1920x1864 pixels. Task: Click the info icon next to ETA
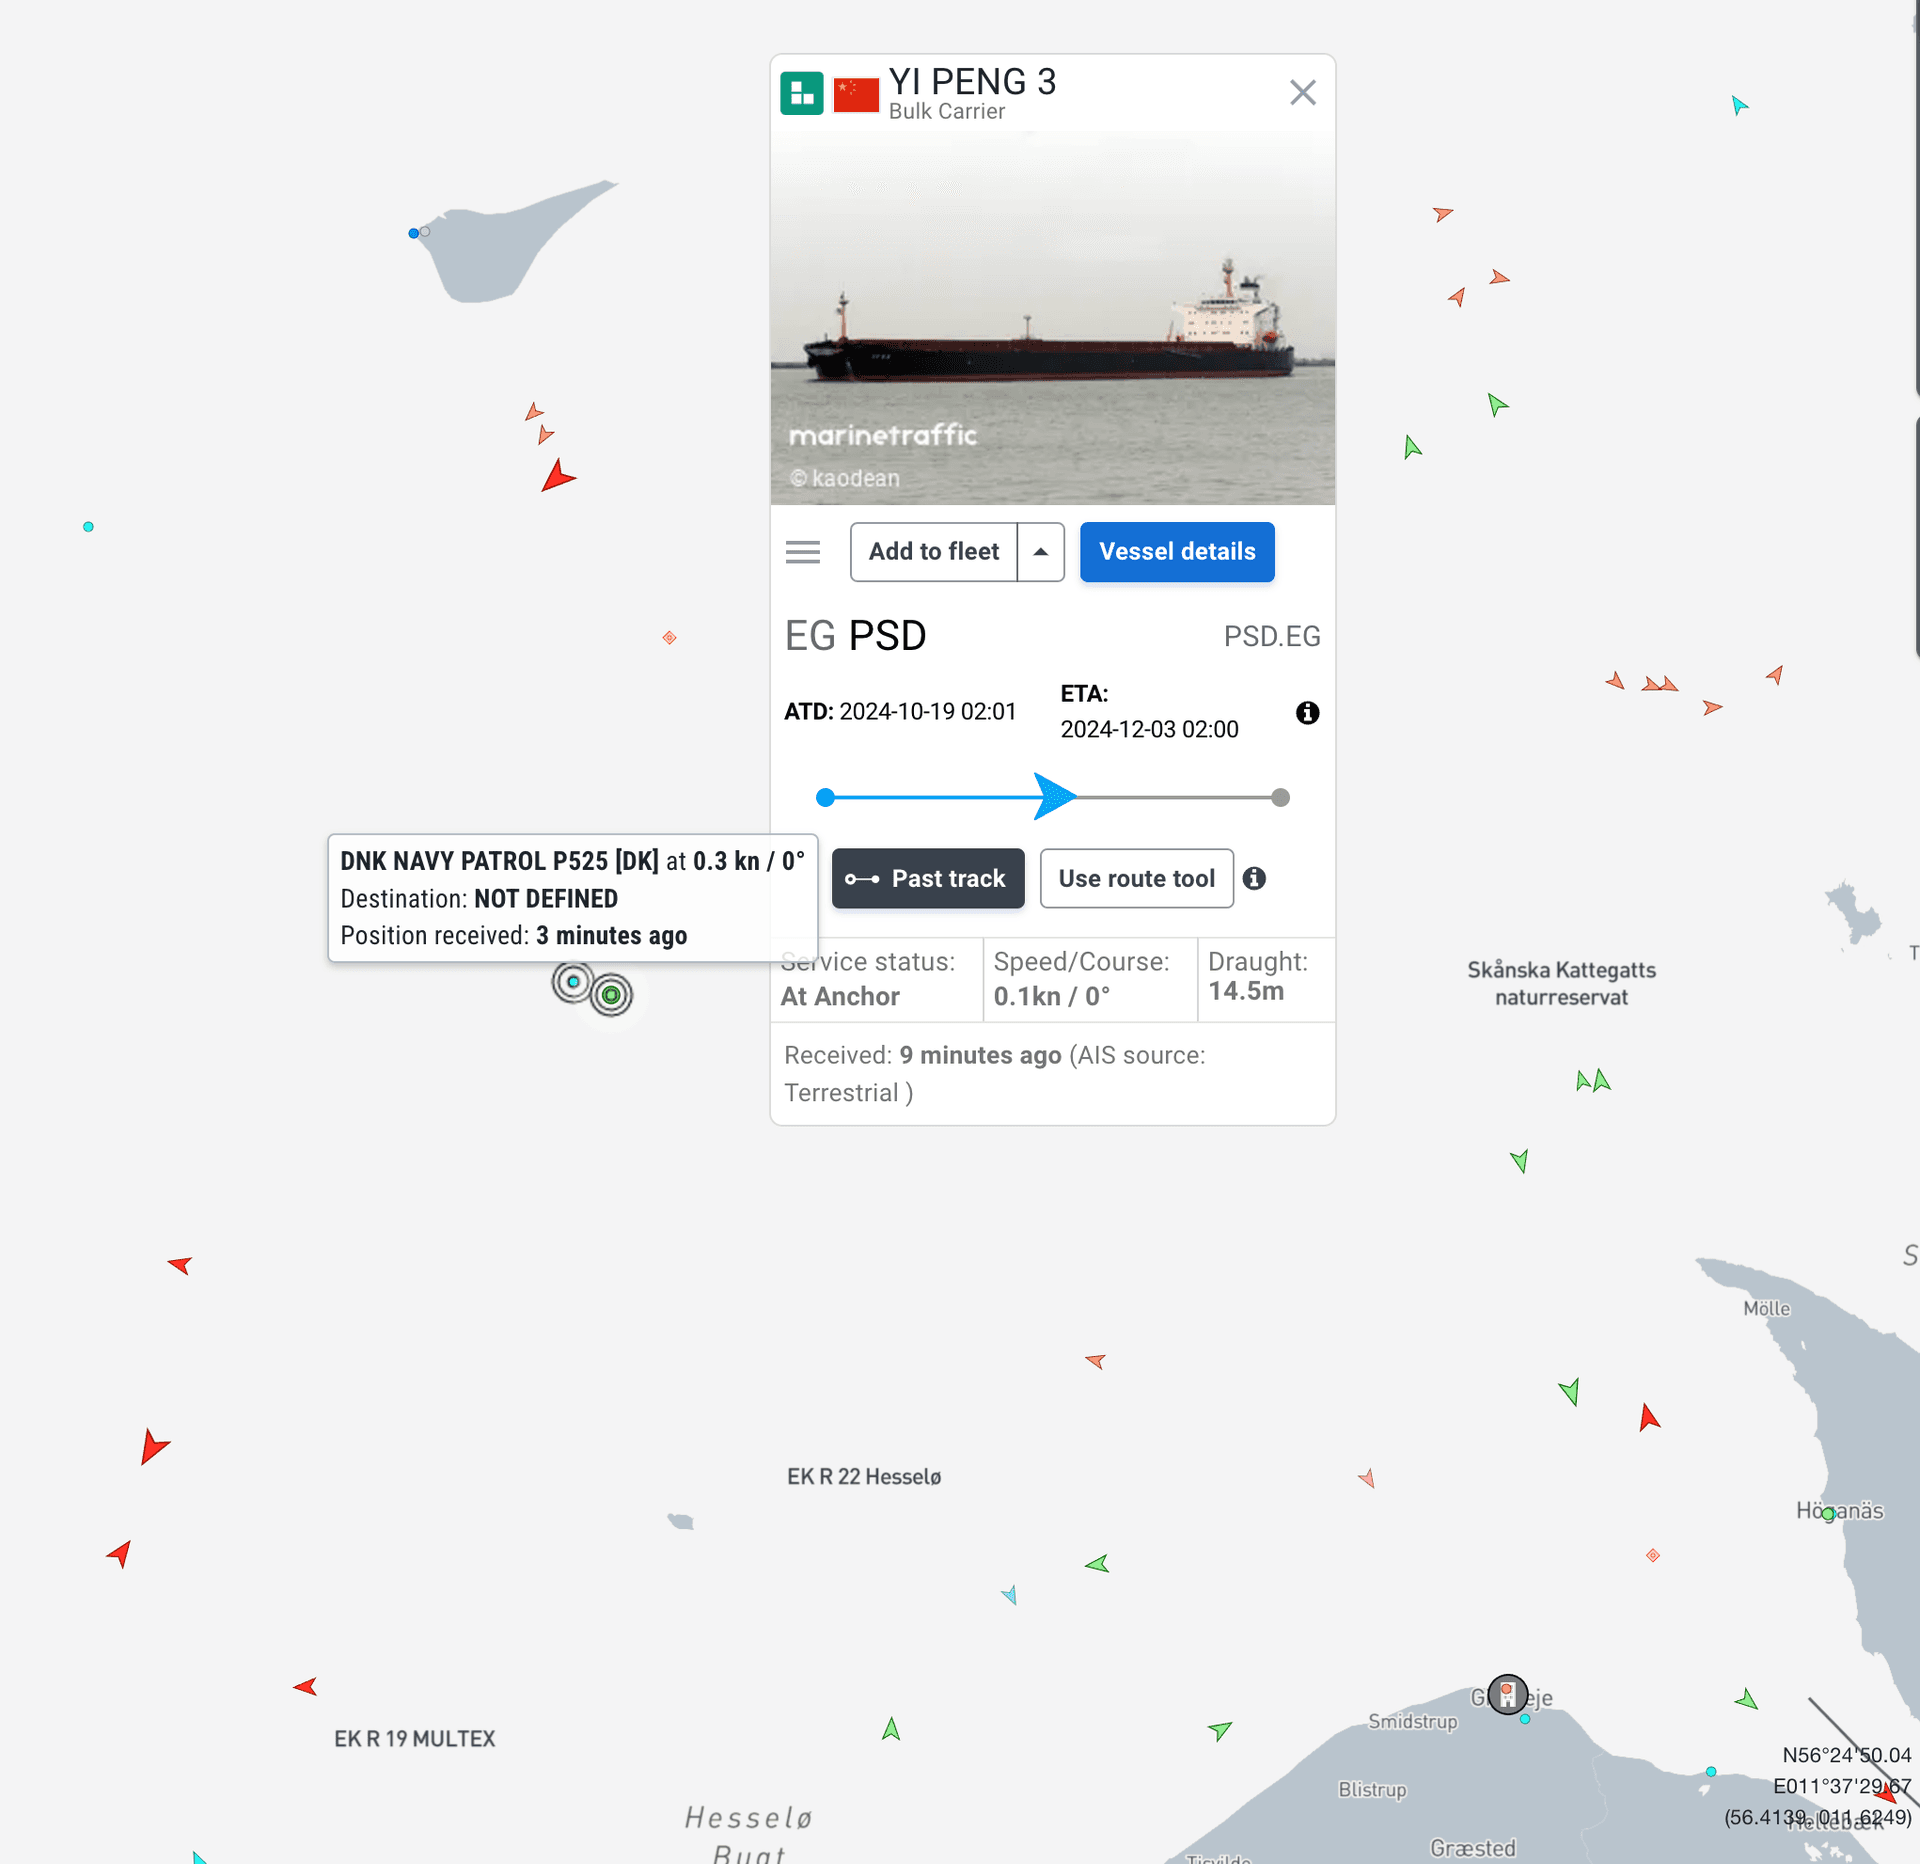(1307, 713)
